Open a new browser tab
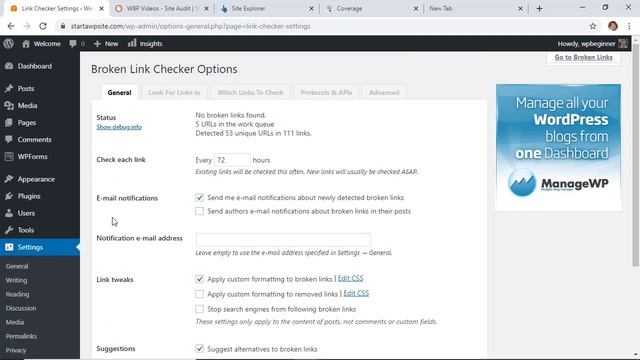Image resolution: width=640 pixels, height=360 pixels. point(539,8)
